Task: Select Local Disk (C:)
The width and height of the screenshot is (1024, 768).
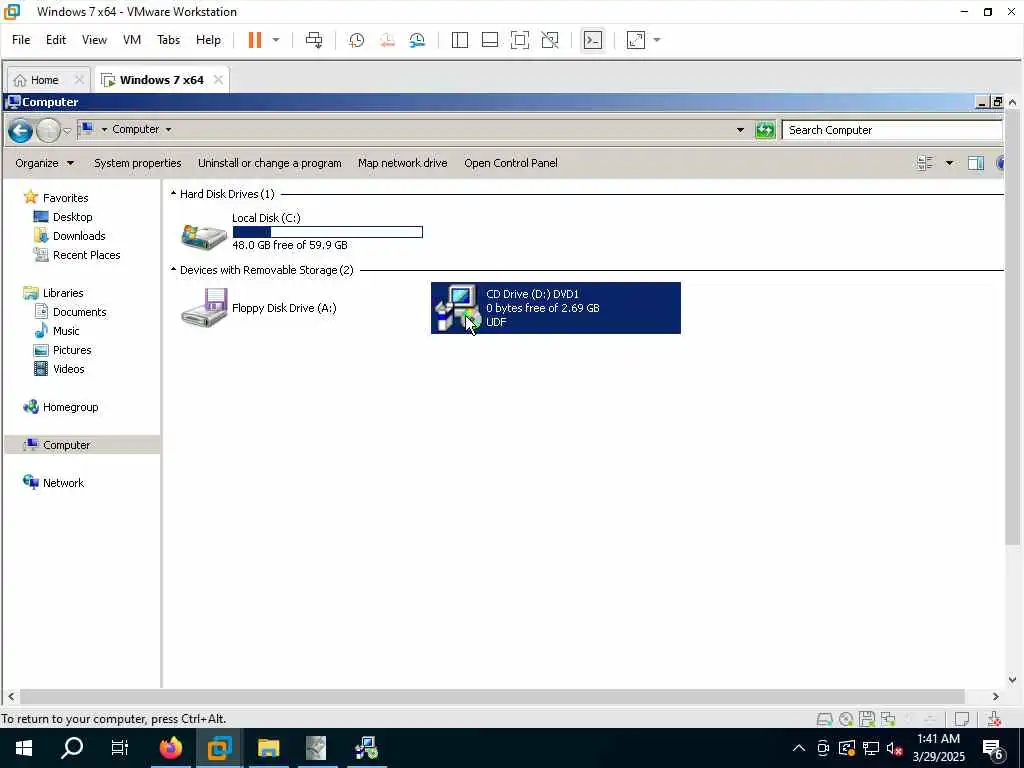Action: coord(302,232)
